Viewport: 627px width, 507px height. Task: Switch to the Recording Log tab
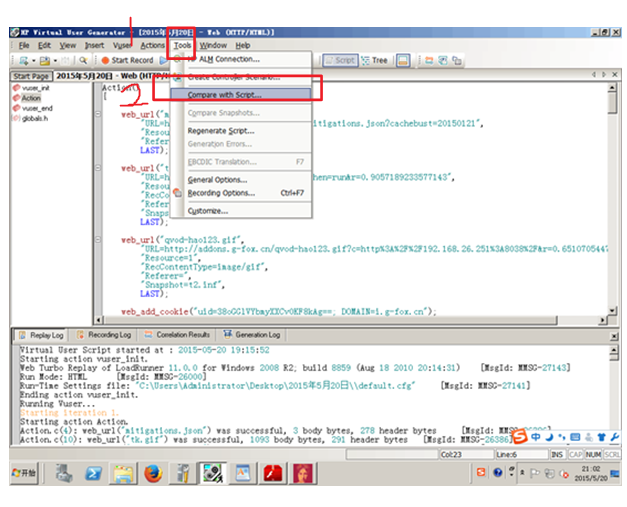click(104, 335)
